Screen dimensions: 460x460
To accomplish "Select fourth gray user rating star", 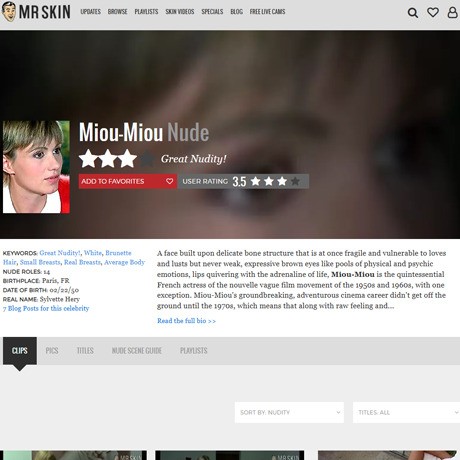I will click(295, 181).
